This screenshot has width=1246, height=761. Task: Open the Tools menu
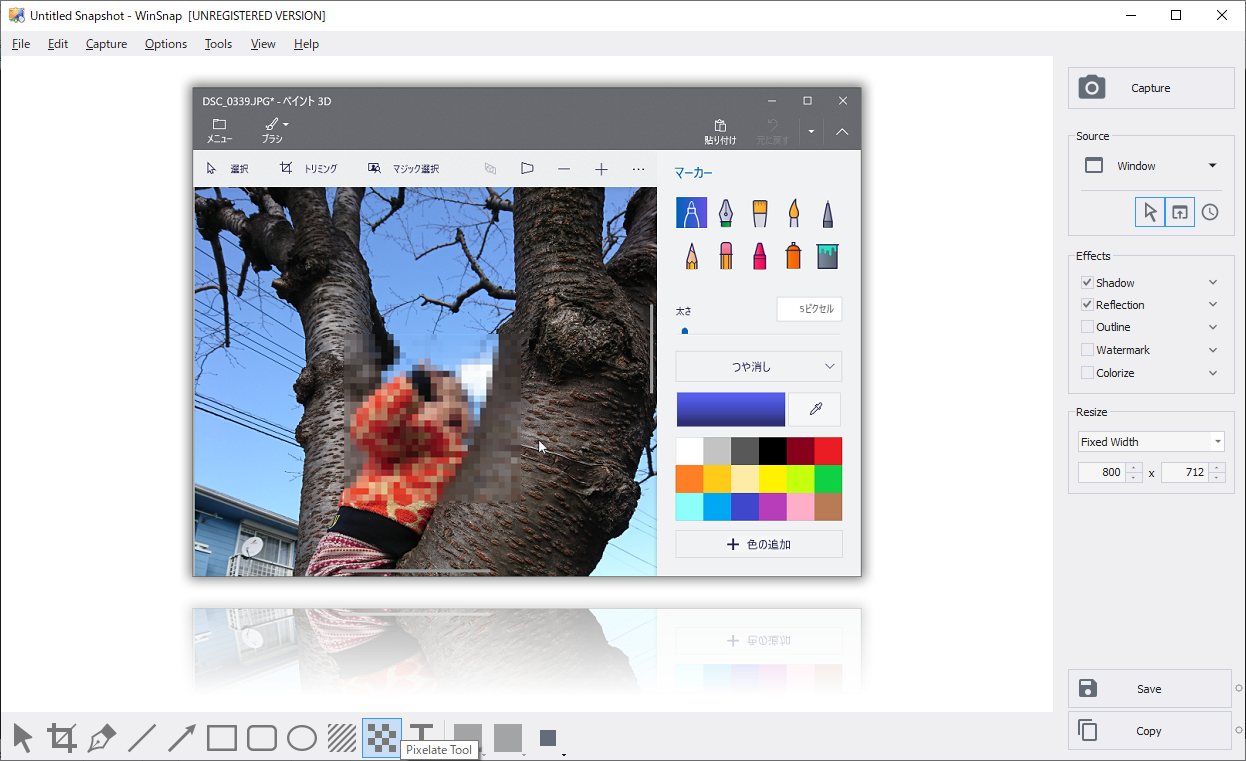218,44
